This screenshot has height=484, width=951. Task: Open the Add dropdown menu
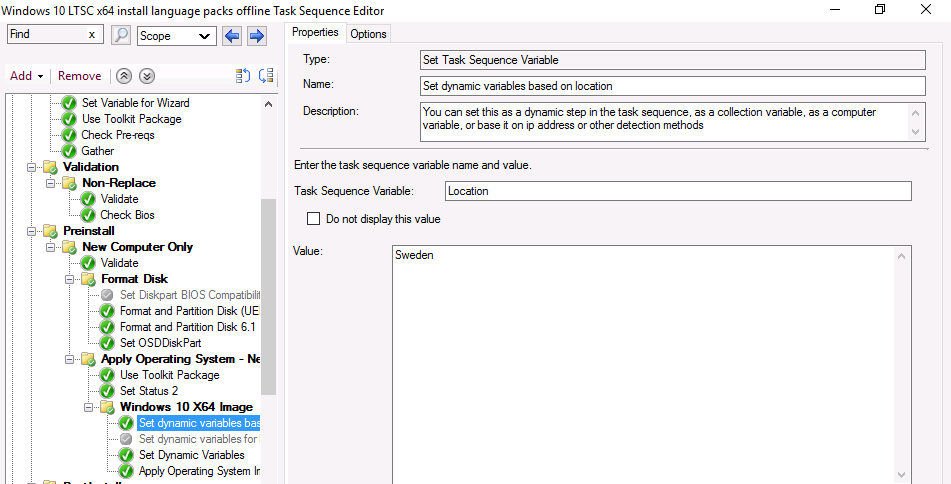[x=27, y=76]
